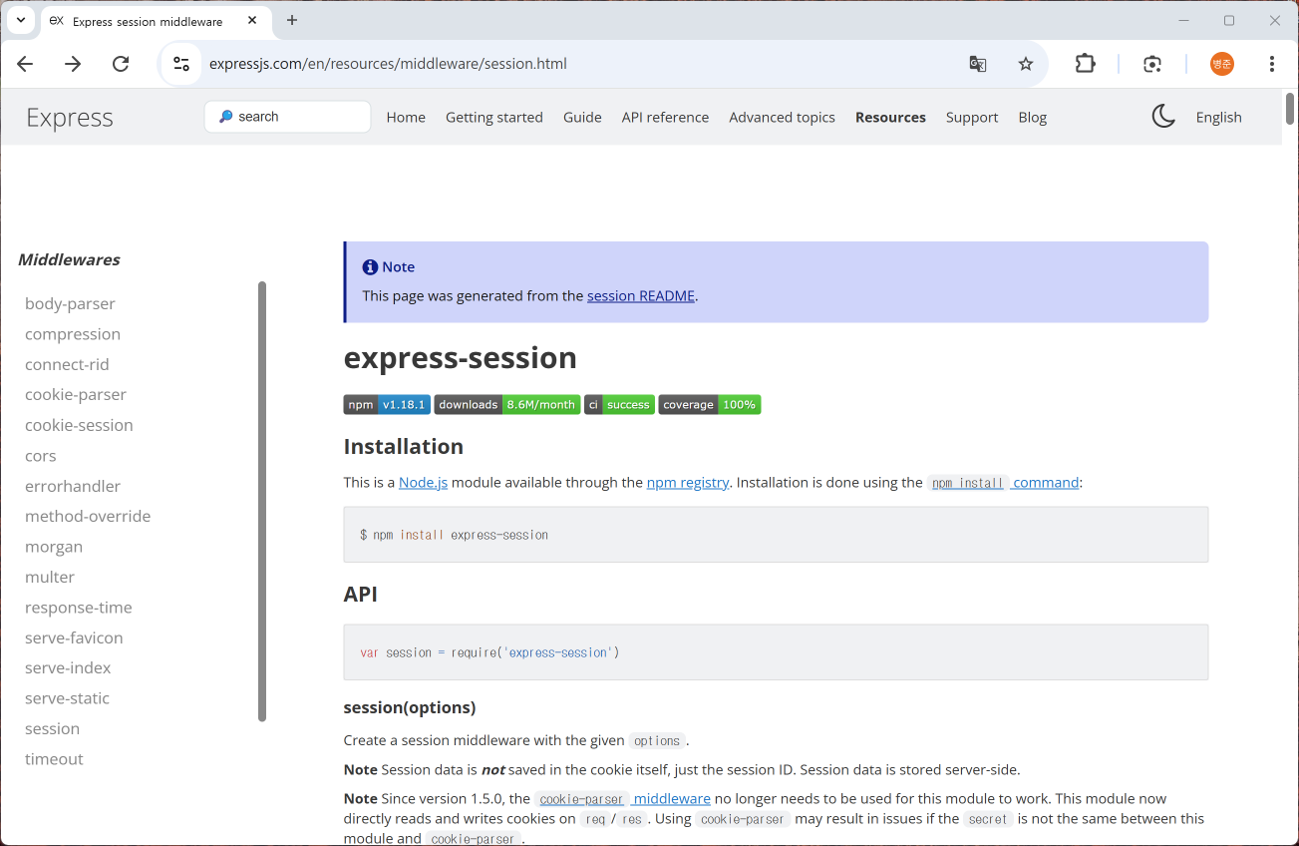Open serve-index middleware page
This screenshot has height=846, width=1299.
tap(68, 668)
